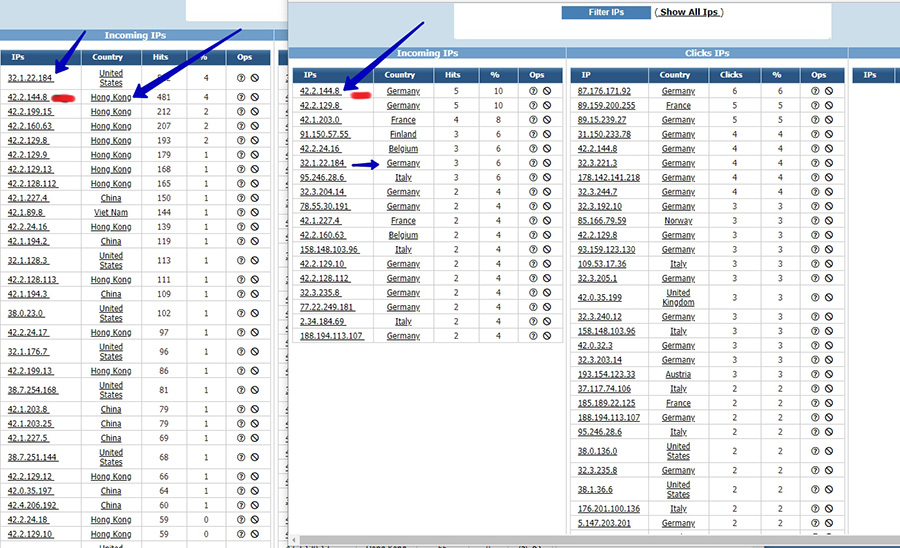The height and width of the screenshot is (548, 900).
Task: Open clicks IP link 178.142.141.218
Action: point(608,177)
